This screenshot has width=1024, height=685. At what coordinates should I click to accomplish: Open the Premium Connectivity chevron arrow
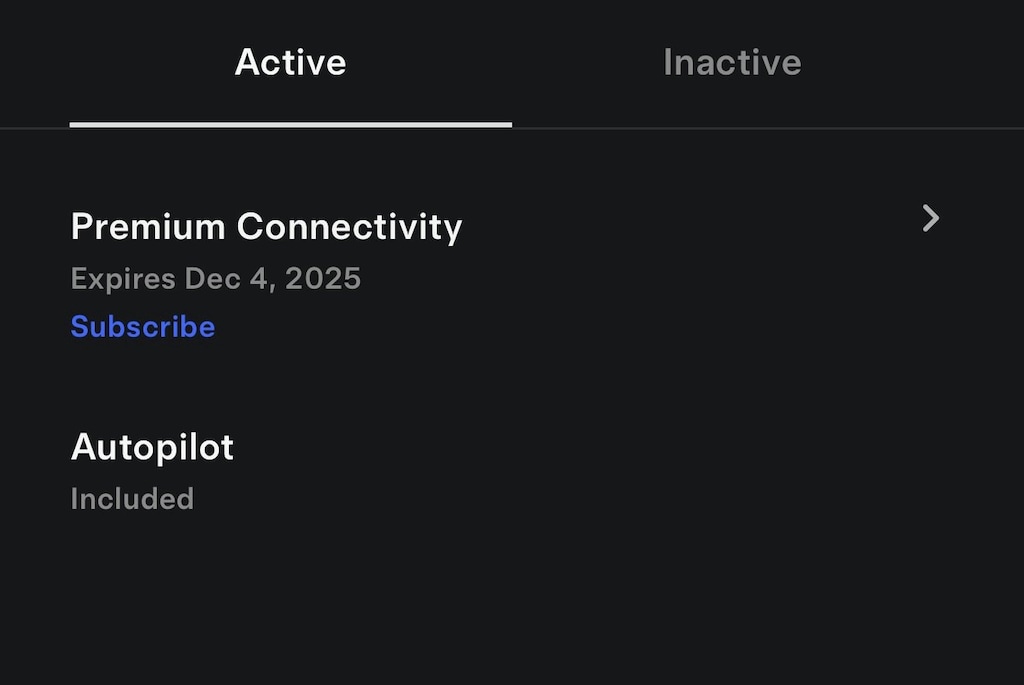pos(930,218)
